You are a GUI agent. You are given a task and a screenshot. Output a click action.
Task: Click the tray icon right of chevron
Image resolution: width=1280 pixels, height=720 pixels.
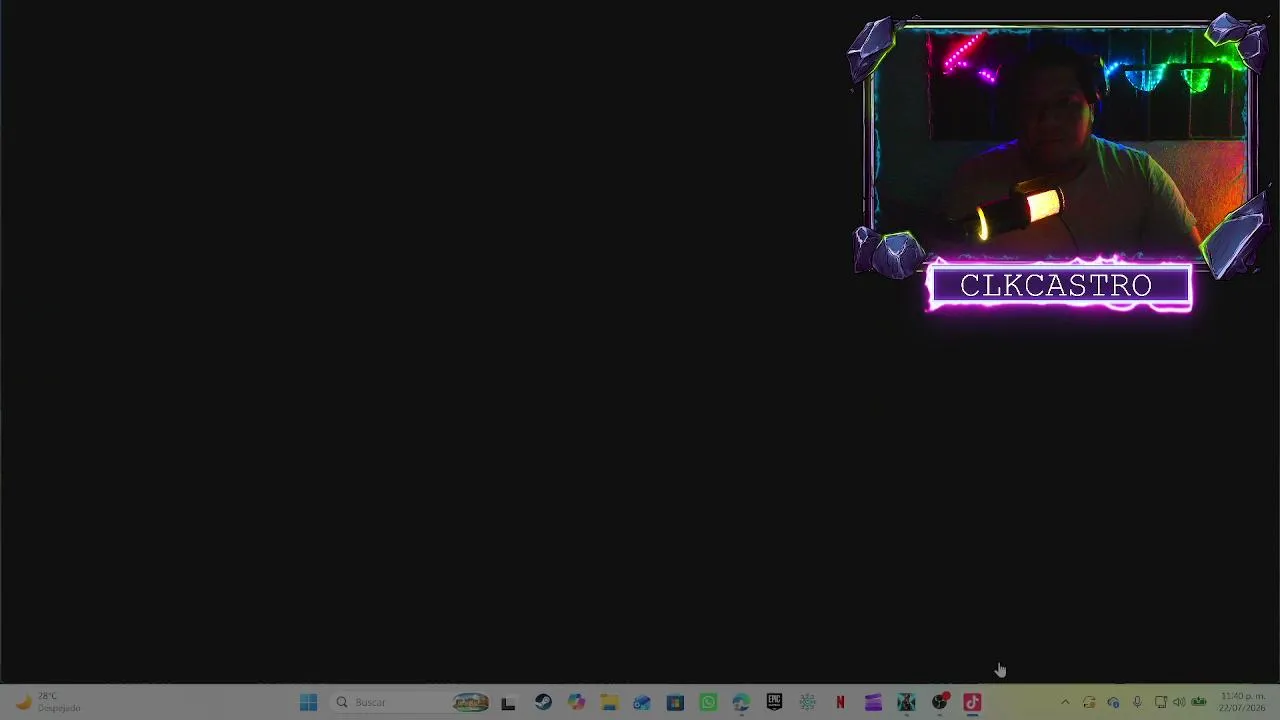[1089, 702]
